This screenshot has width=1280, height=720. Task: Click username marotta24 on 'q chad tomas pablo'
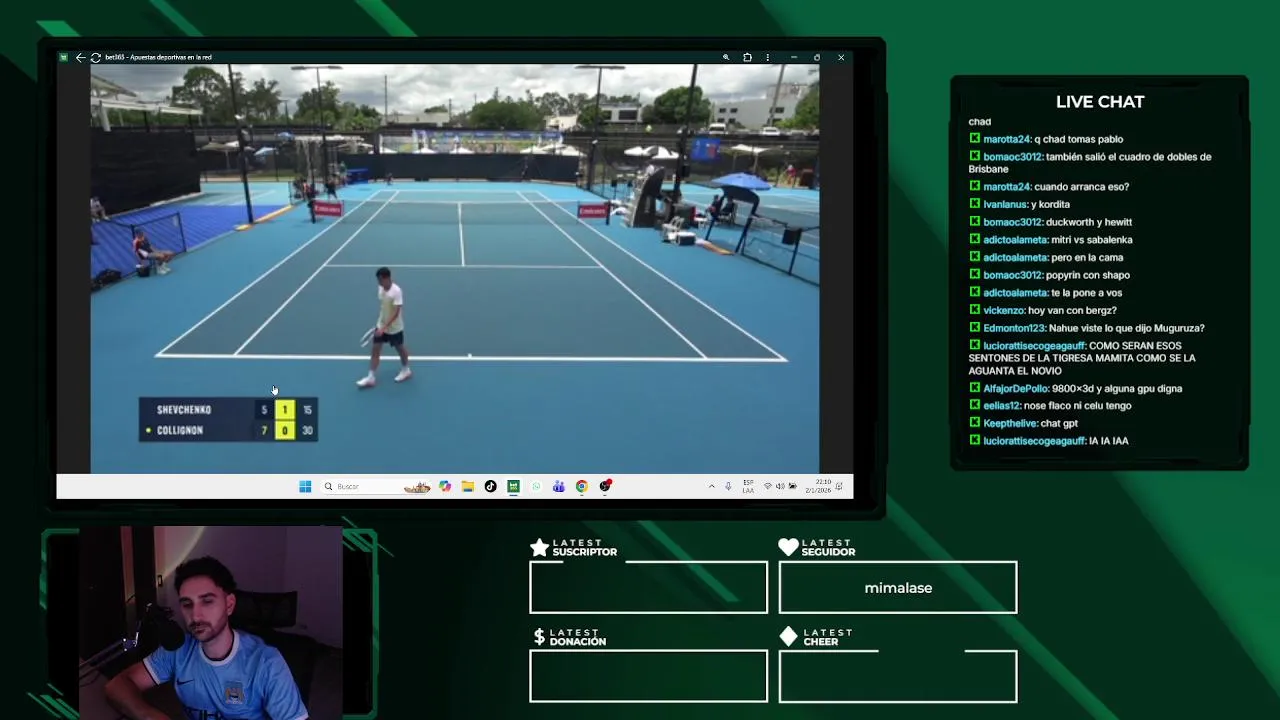pyautogui.click(x=1006, y=139)
